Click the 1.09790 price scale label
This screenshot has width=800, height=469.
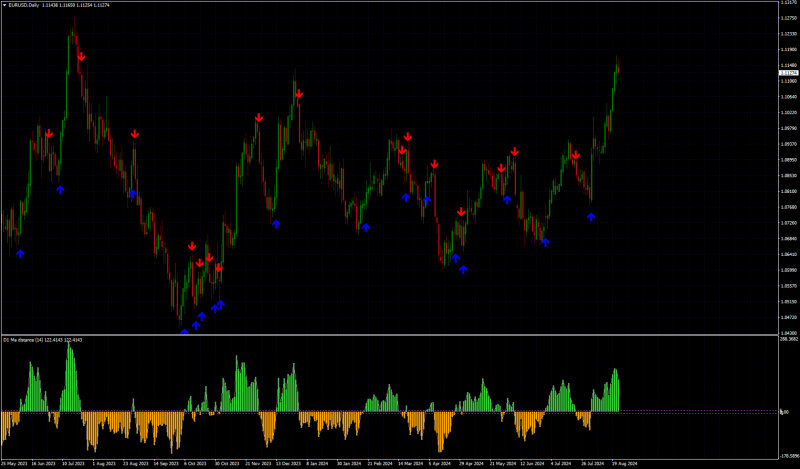coord(788,128)
